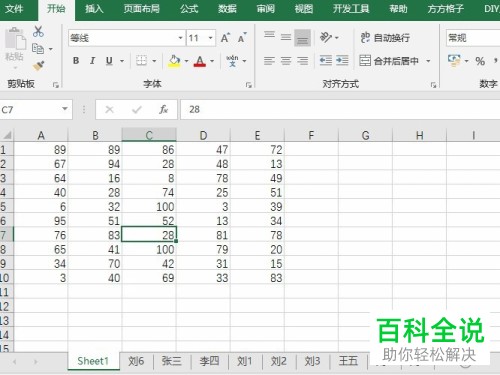Viewport: 500px width, 375px height.
Task: Open merge and center dropdown arrow
Action: coord(428,61)
